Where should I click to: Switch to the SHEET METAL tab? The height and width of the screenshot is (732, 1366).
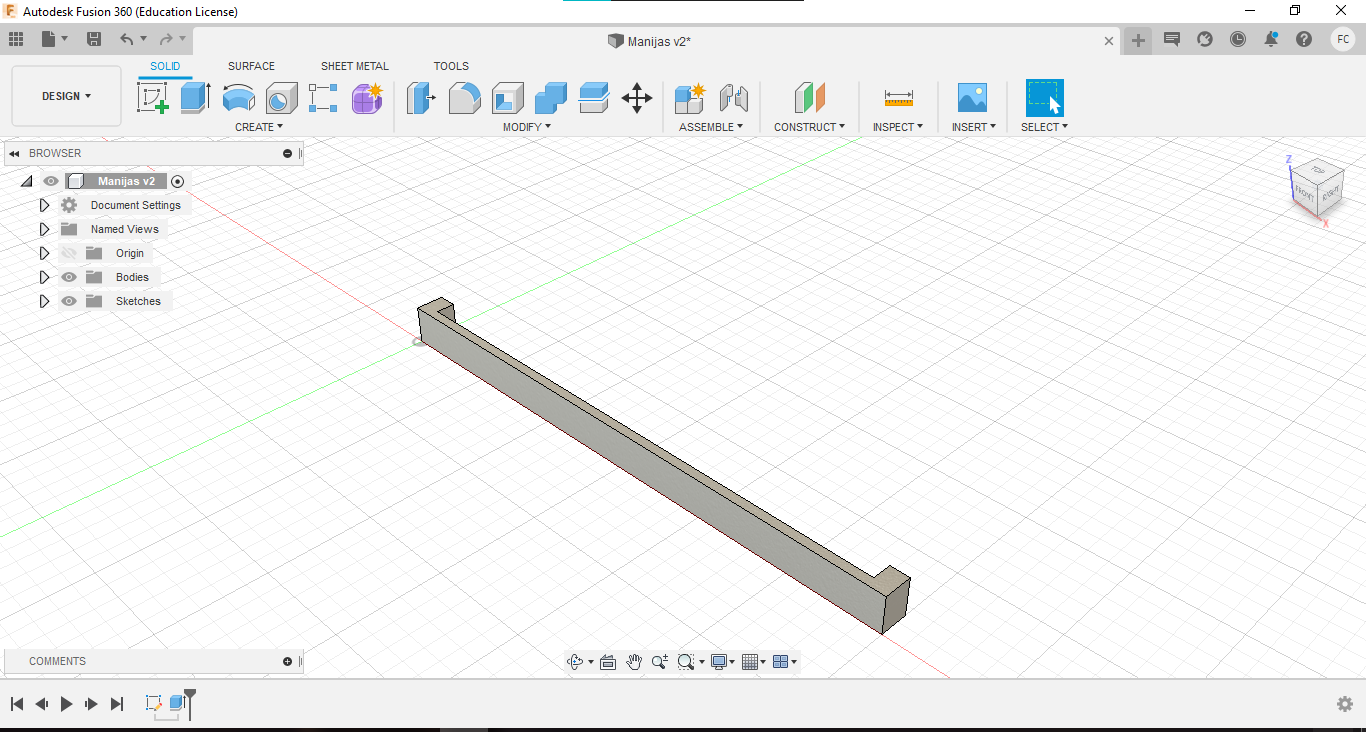(355, 66)
